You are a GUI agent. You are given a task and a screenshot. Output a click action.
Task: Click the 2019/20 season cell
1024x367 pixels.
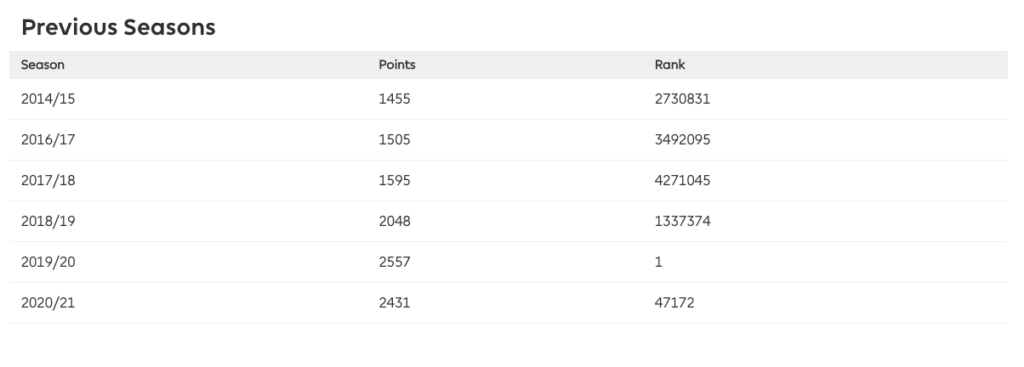point(48,262)
